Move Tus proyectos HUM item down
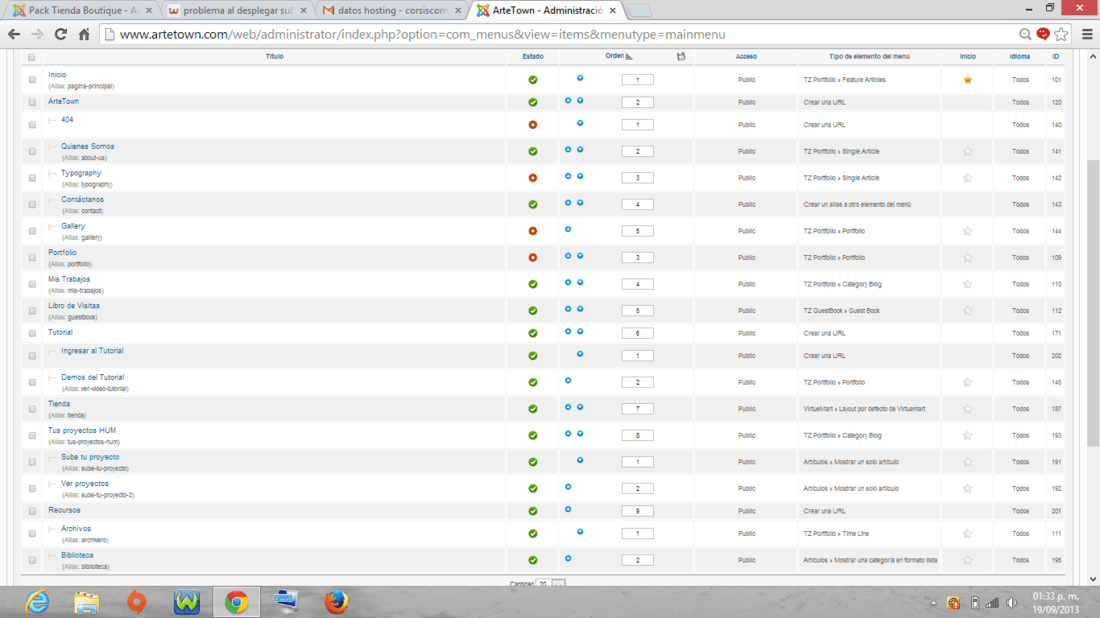The image size is (1100, 618). pyautogui.click(x=580, y=434)
